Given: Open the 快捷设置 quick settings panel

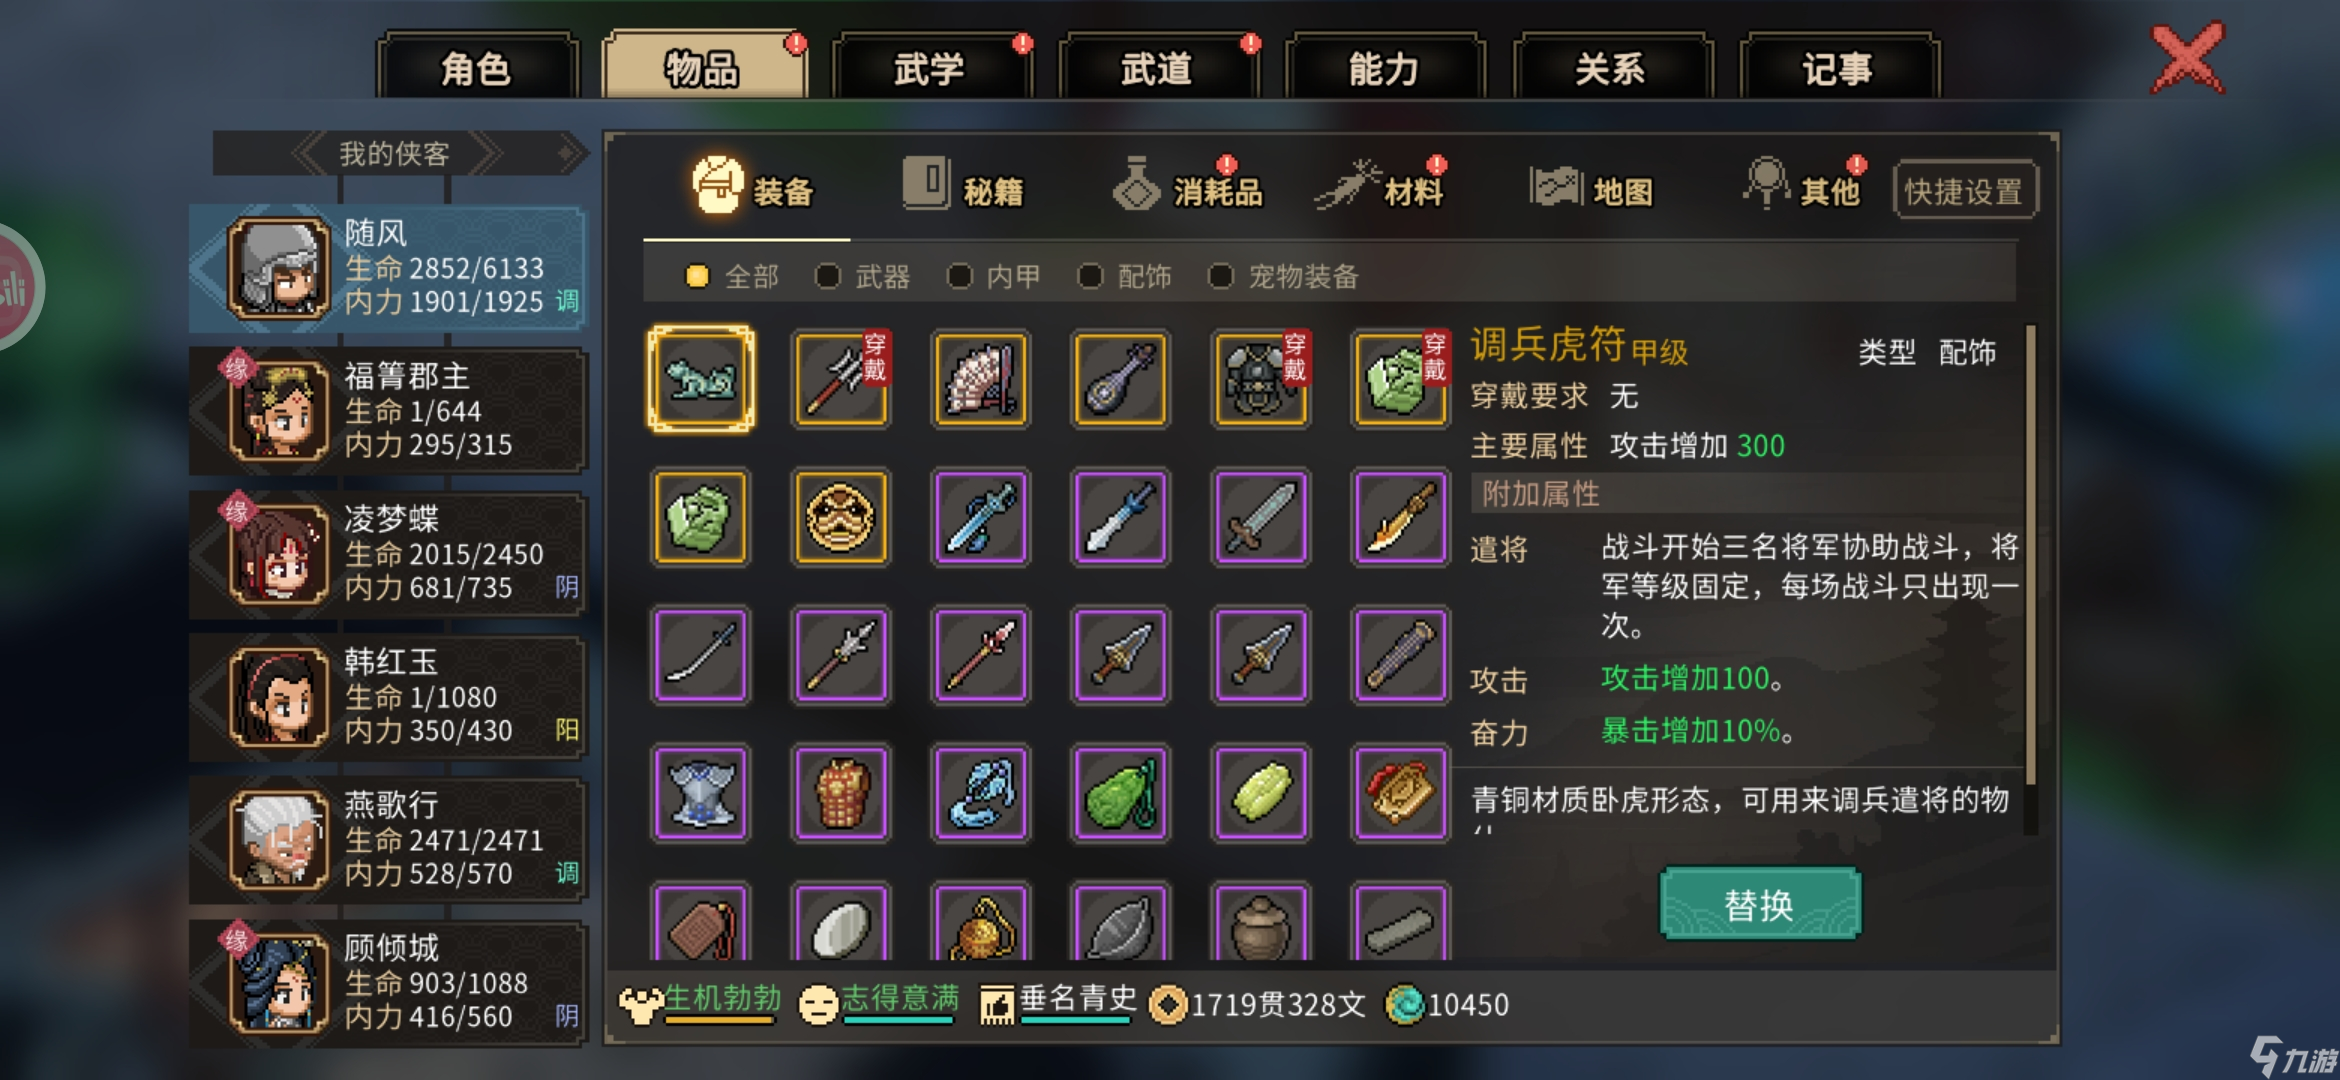Looking at the screenshot, I should 1964,190.
